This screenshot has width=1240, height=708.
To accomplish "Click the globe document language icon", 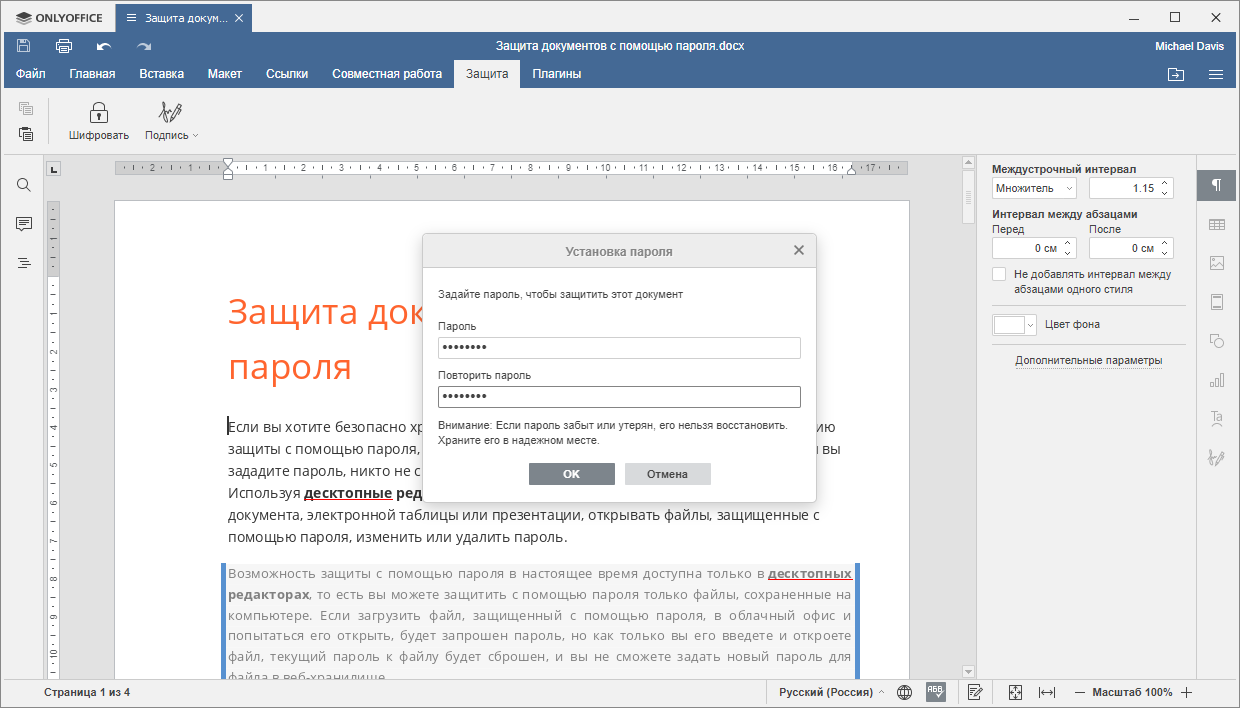I will 905,692.
